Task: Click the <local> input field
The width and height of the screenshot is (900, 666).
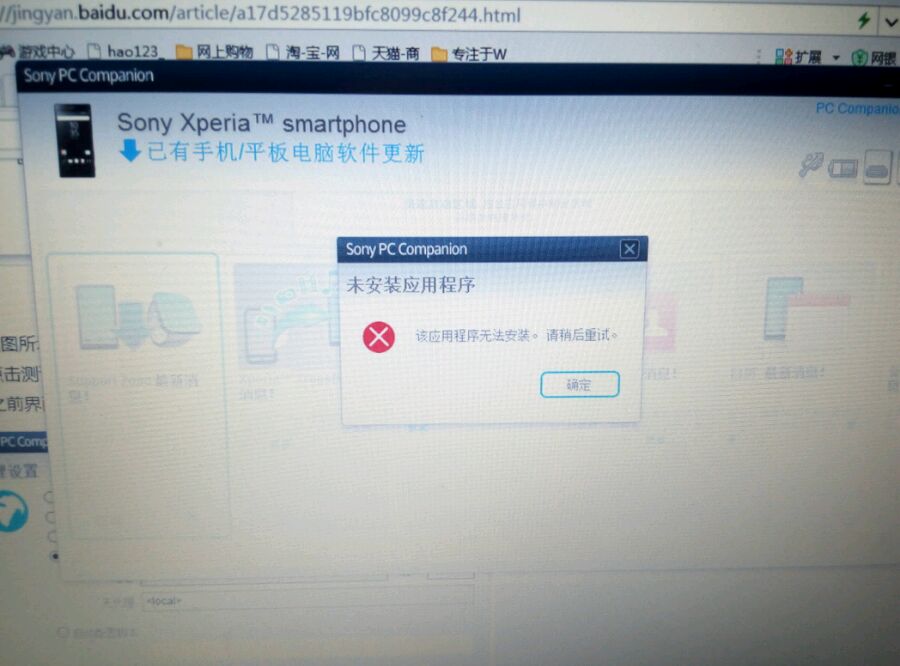Action: 308,601
